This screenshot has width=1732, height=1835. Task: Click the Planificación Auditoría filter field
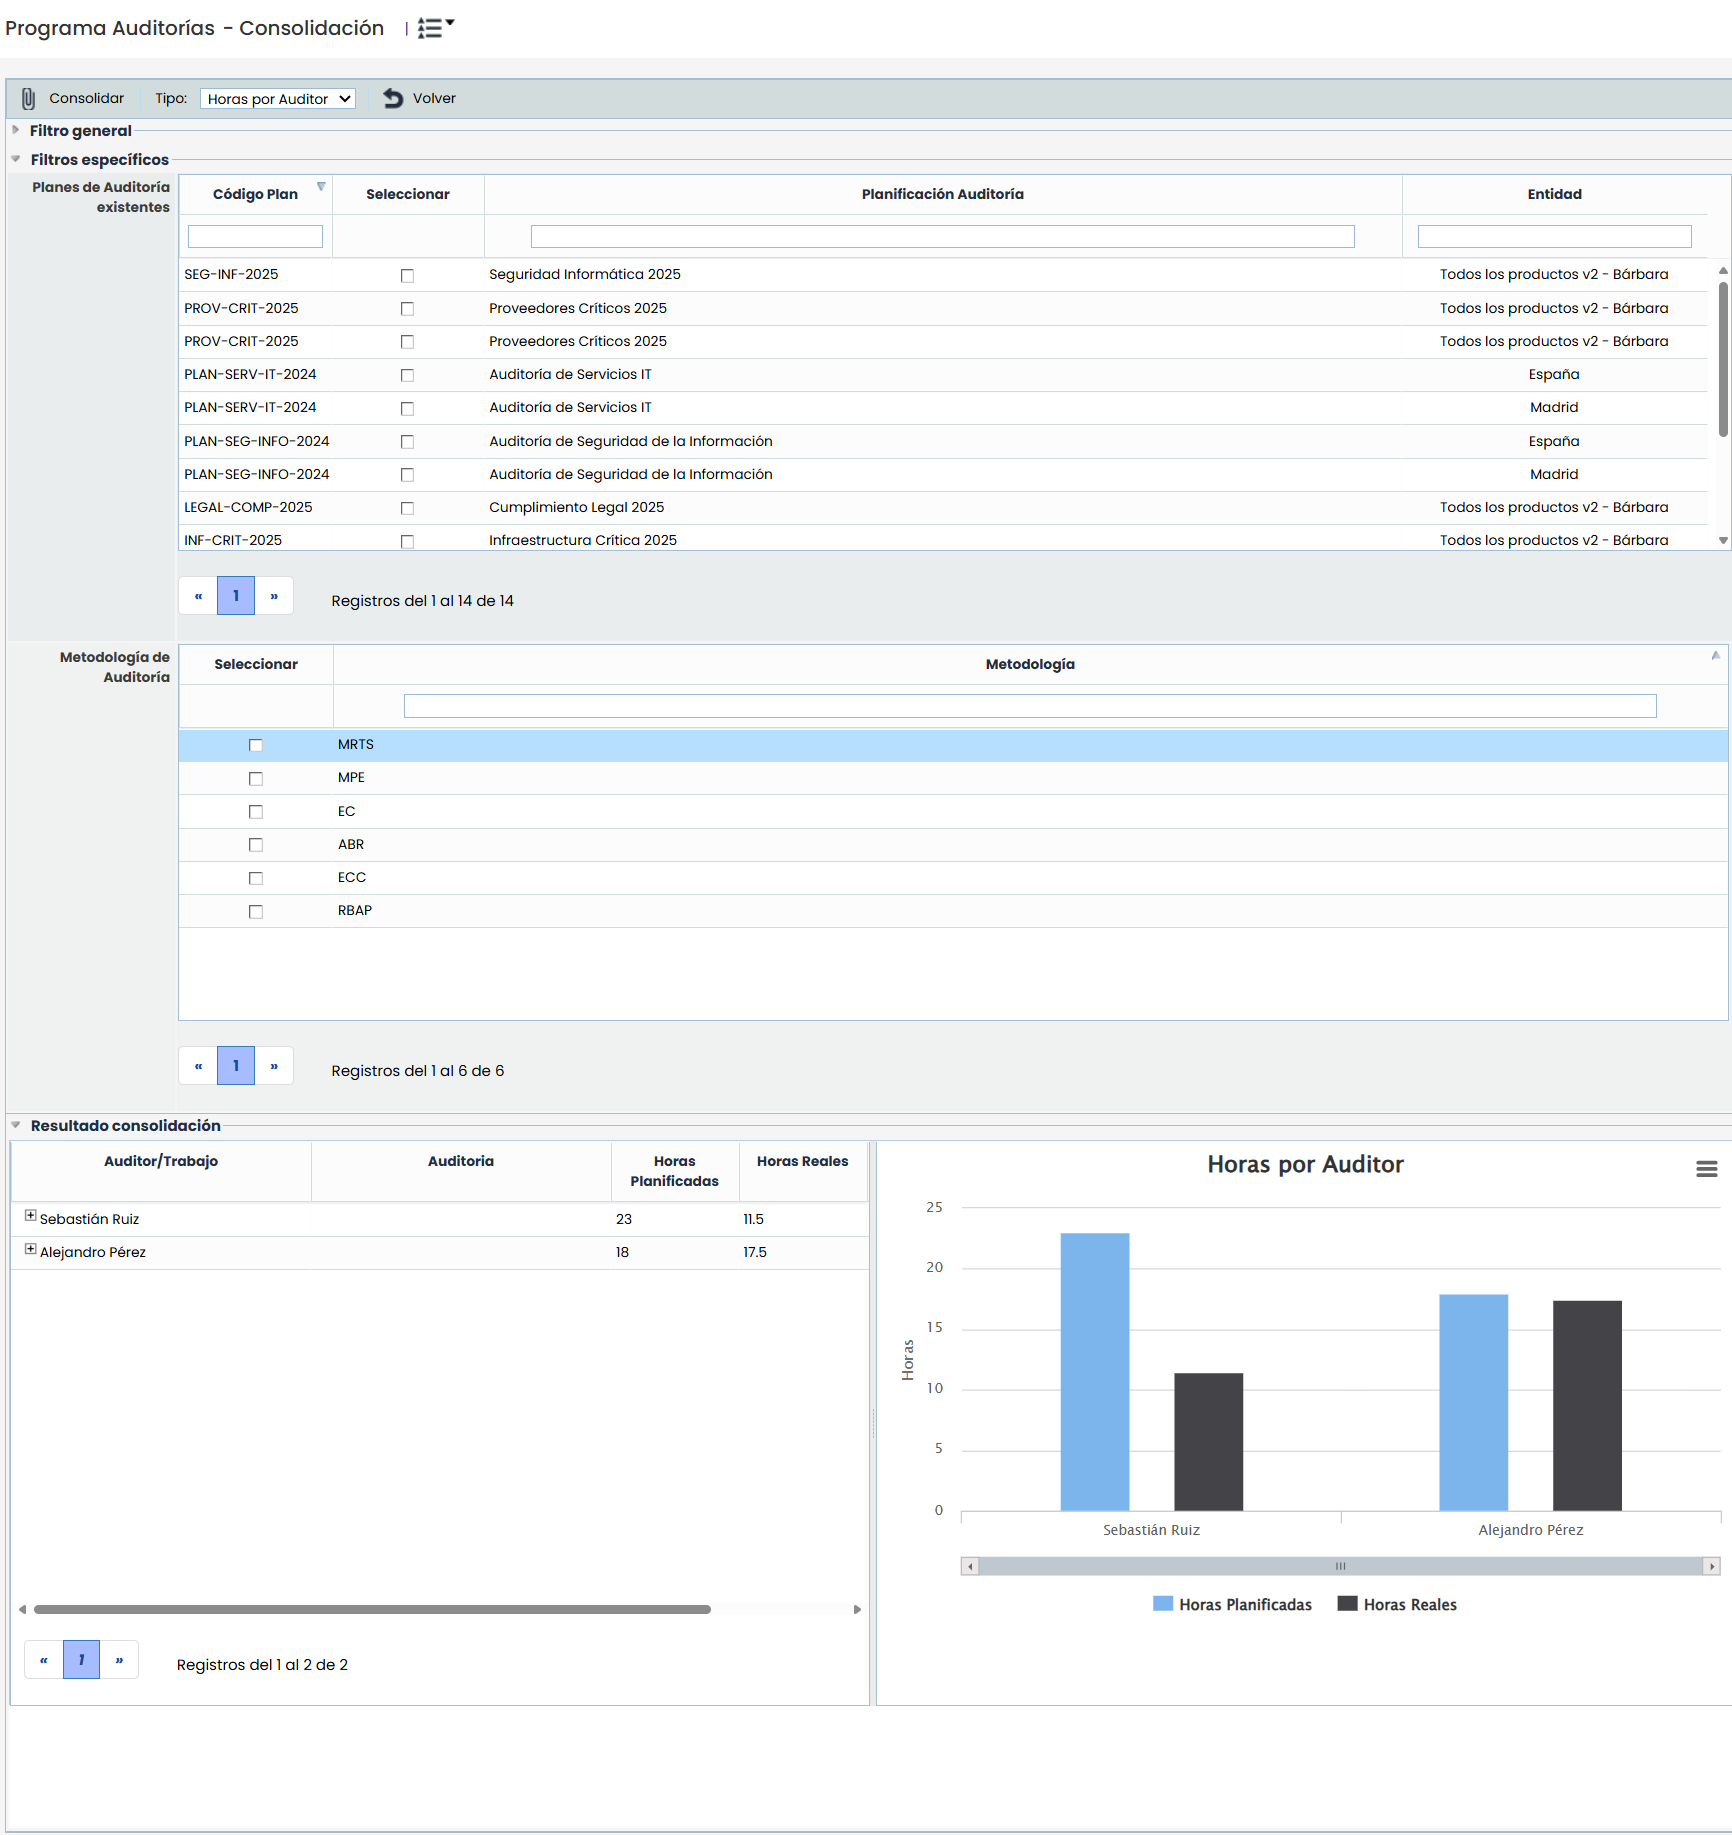(x=942, y=237)
